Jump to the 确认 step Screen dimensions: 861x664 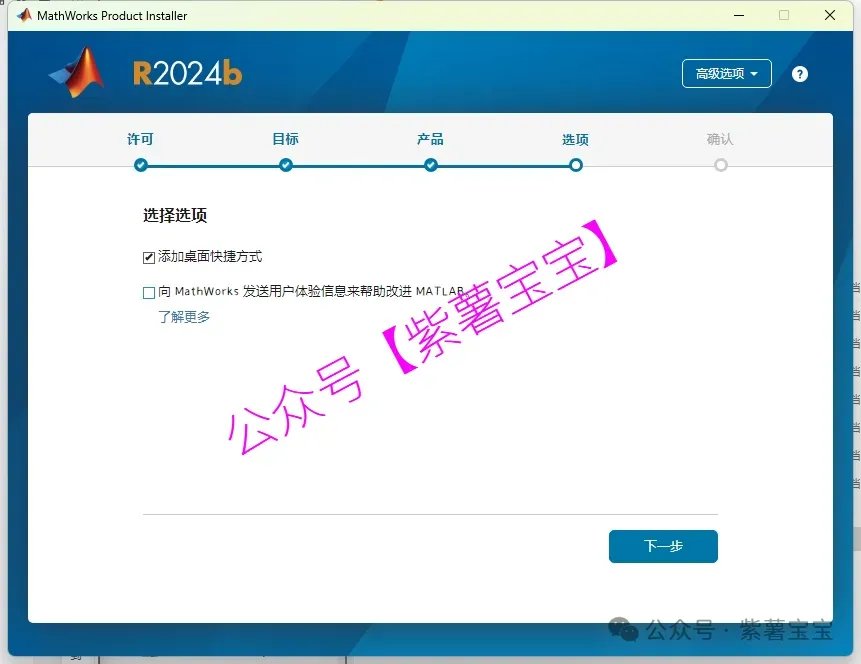(x=720, y=140)
